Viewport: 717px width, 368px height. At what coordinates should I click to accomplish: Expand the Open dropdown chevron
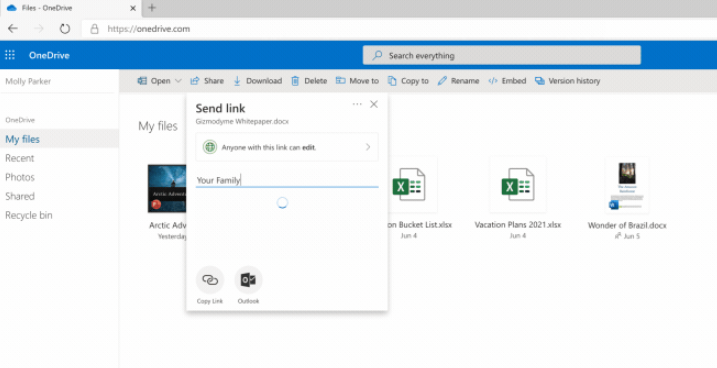(x=178, y=81)
